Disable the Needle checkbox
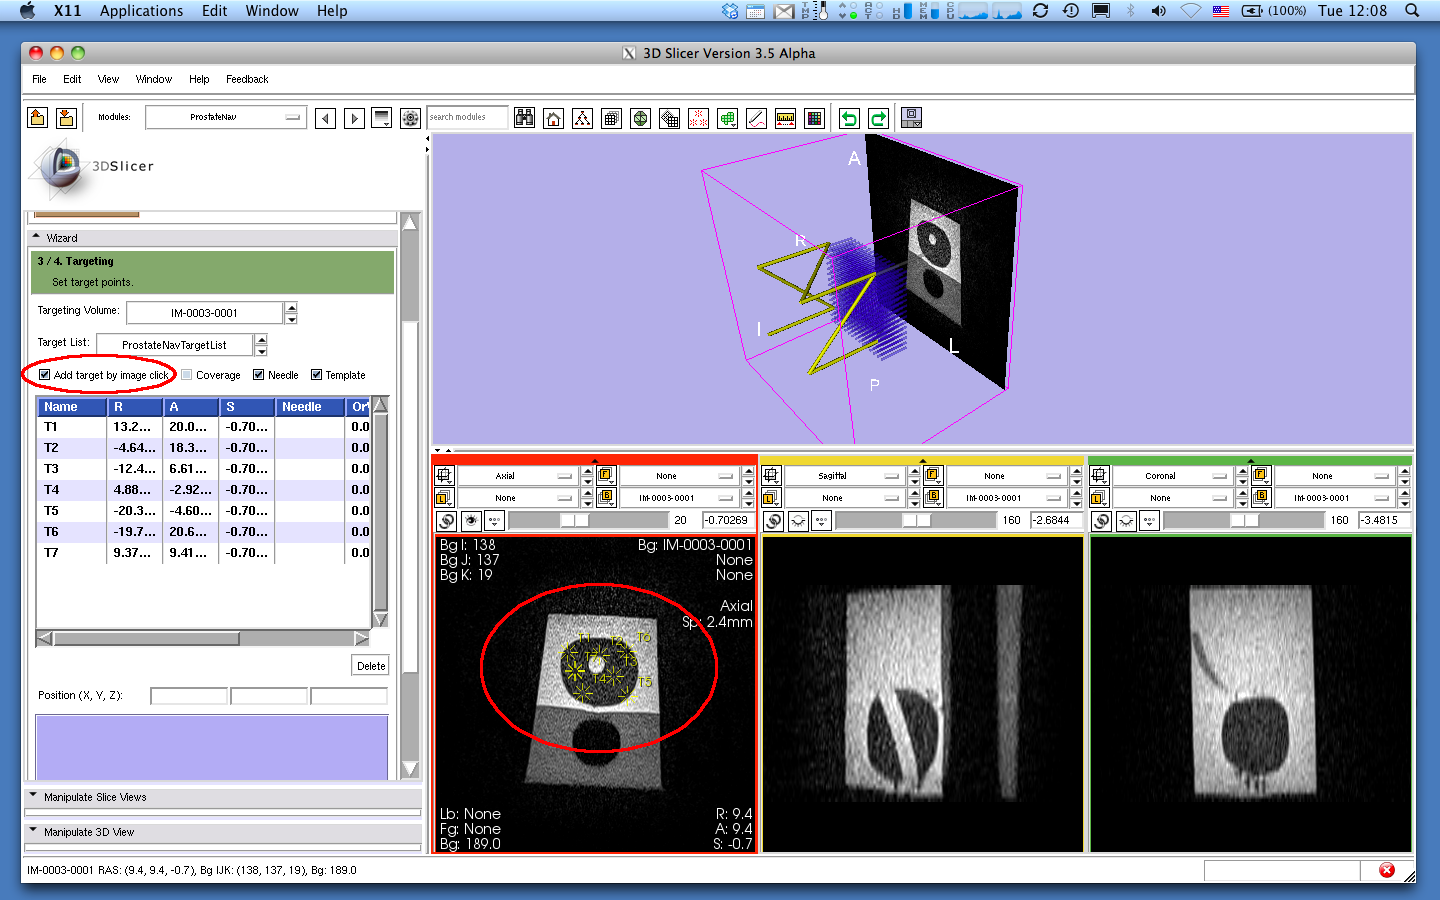Screen dimensions: 1440x900 tap(259, 375)
